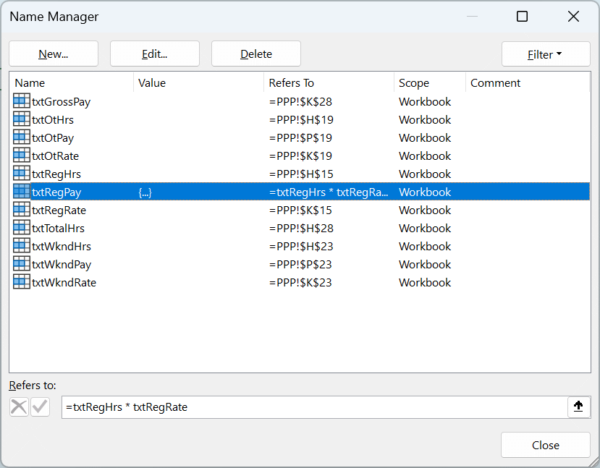Click the txtOtHrs row icon
The height and width of the screenshot is (468, 600).
(x=21, y=120)
